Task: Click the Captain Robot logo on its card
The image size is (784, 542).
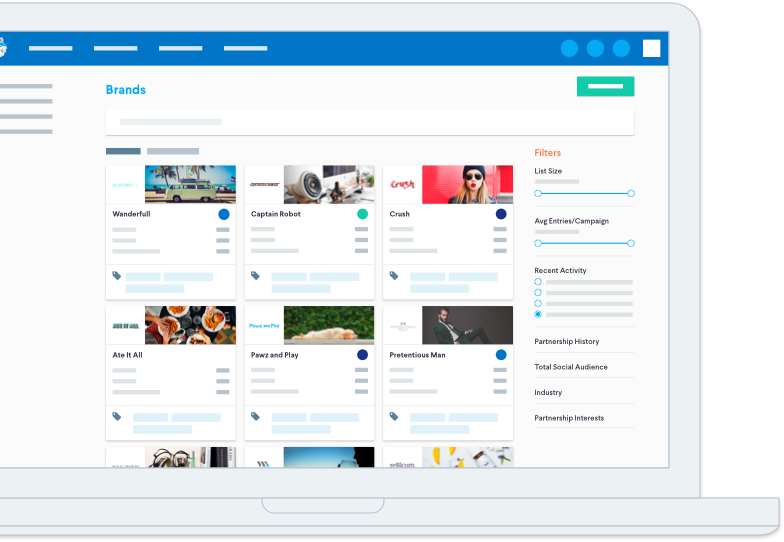Action: coord(264,184)
